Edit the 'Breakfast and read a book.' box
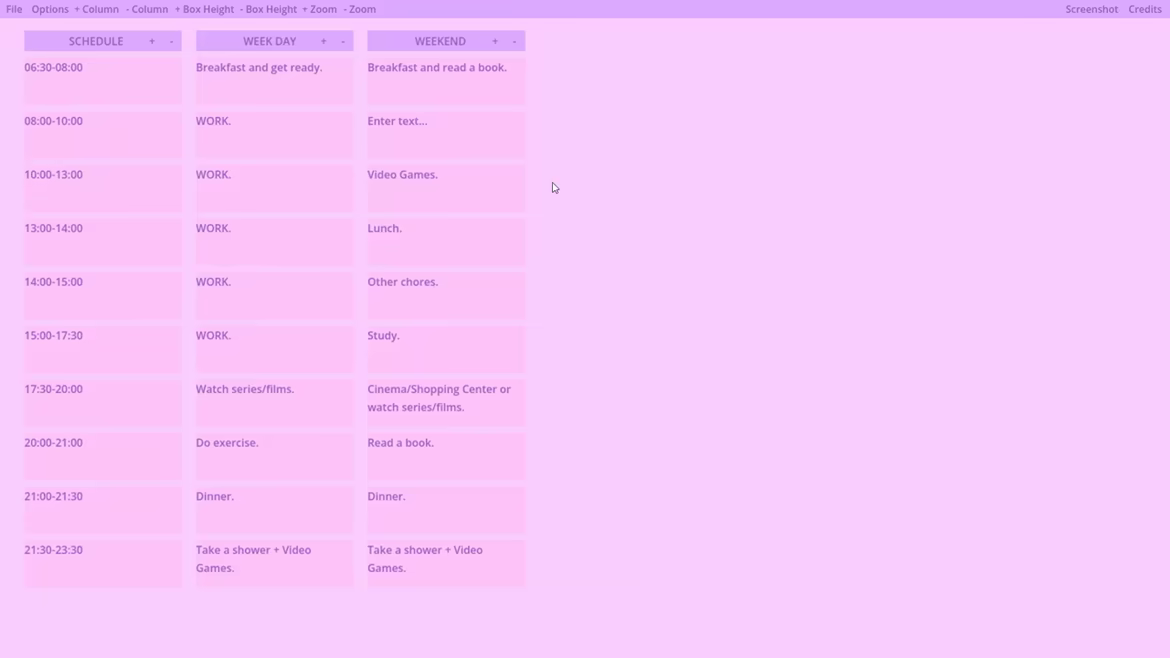This screenshot has height=658, width=1170. (446, 81)
